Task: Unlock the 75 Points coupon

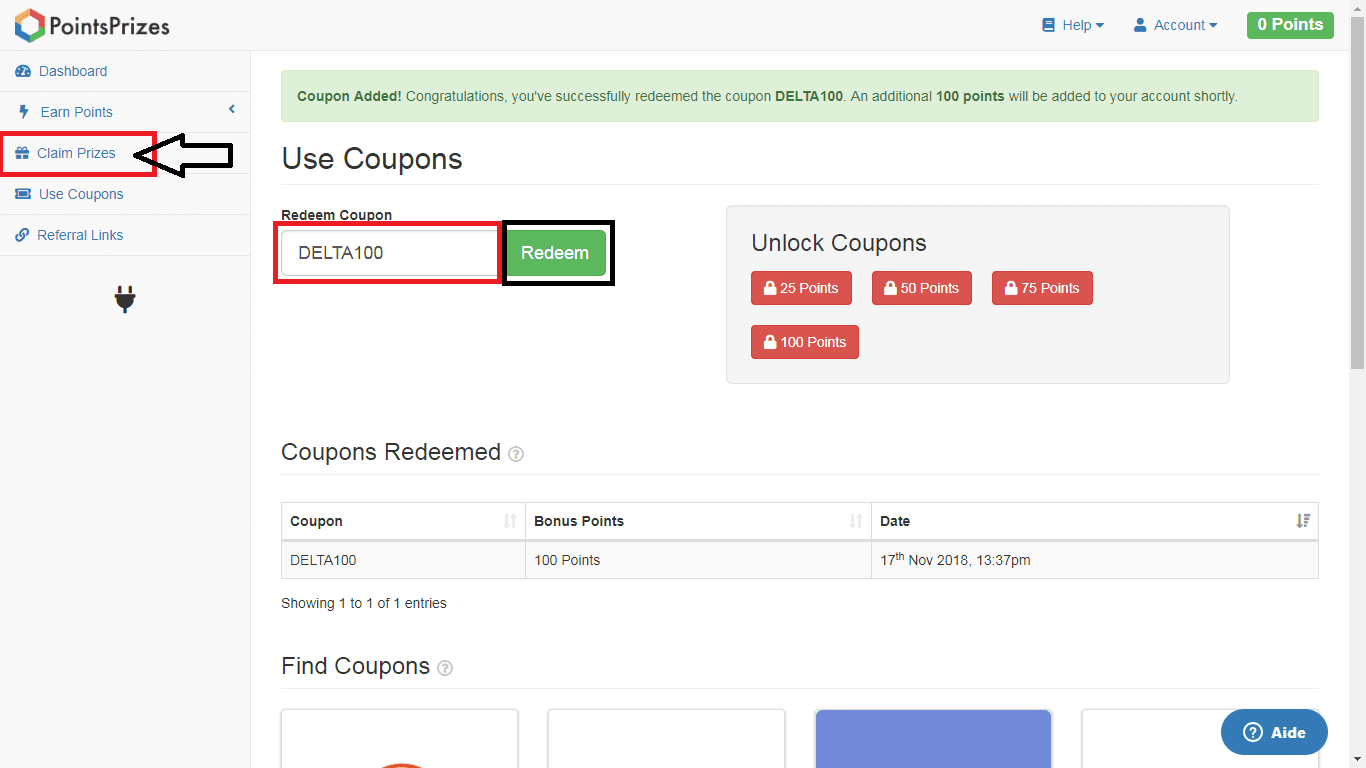Action: (1042, 288)
